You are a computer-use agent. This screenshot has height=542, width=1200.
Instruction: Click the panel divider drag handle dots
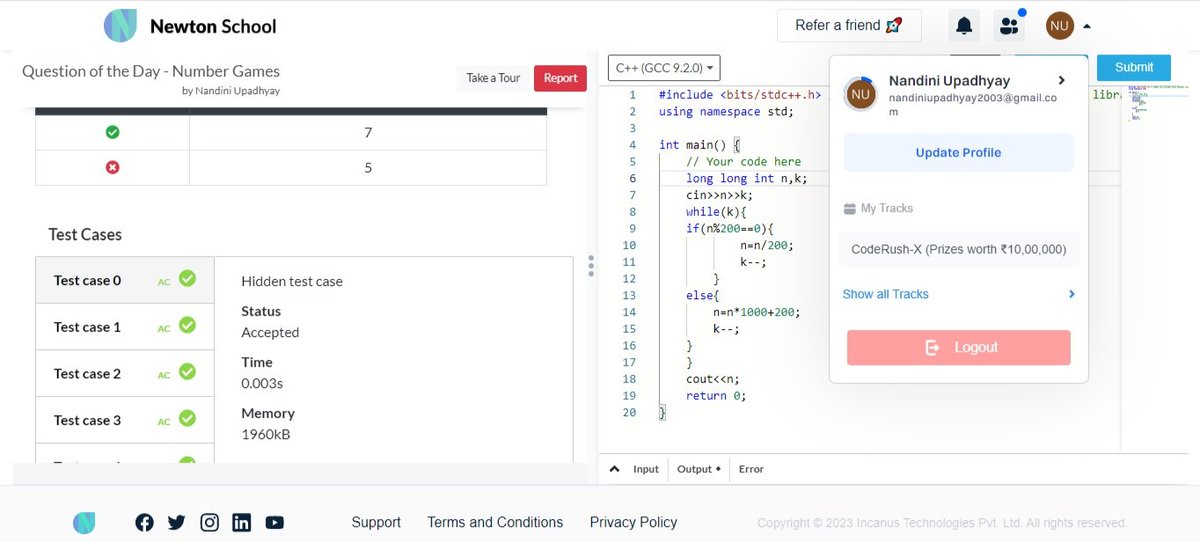pos(591,266)
